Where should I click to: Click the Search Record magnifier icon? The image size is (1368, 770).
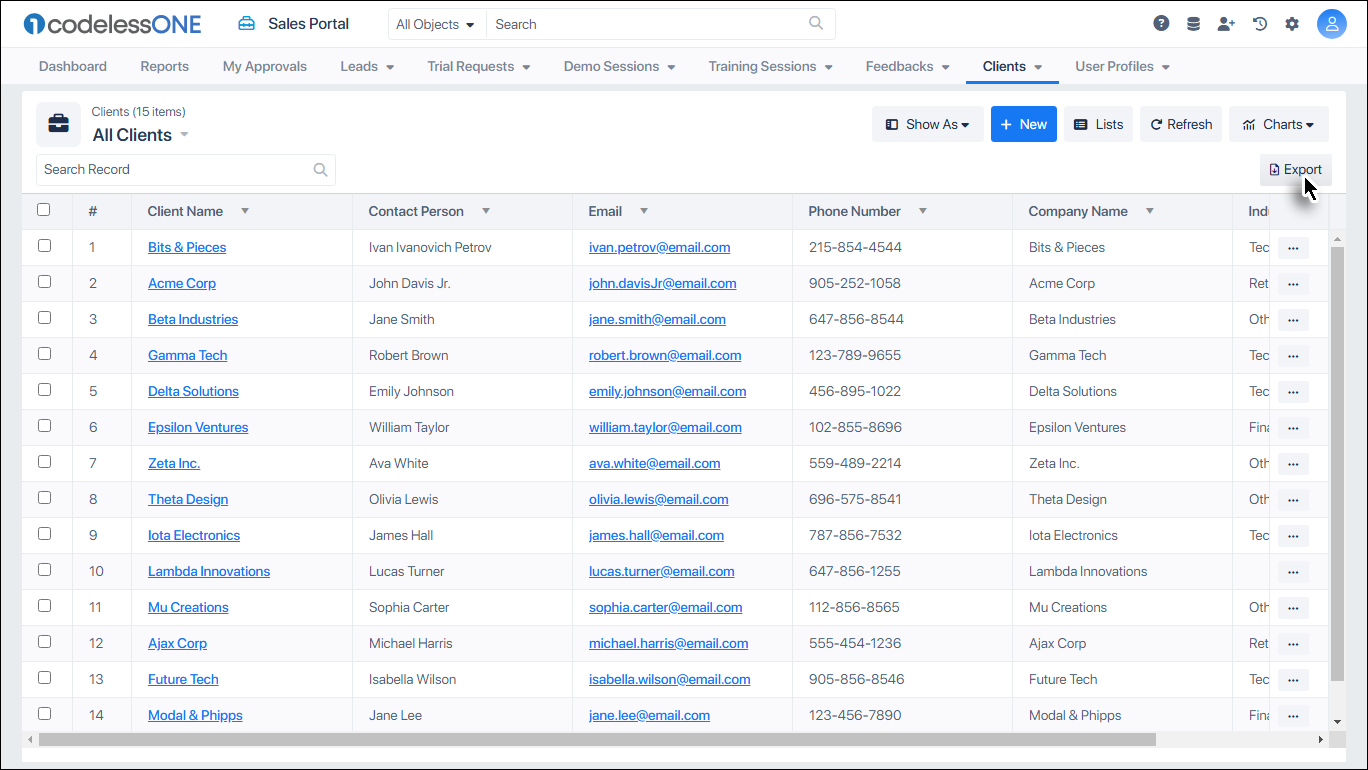[x=320, y=170]
